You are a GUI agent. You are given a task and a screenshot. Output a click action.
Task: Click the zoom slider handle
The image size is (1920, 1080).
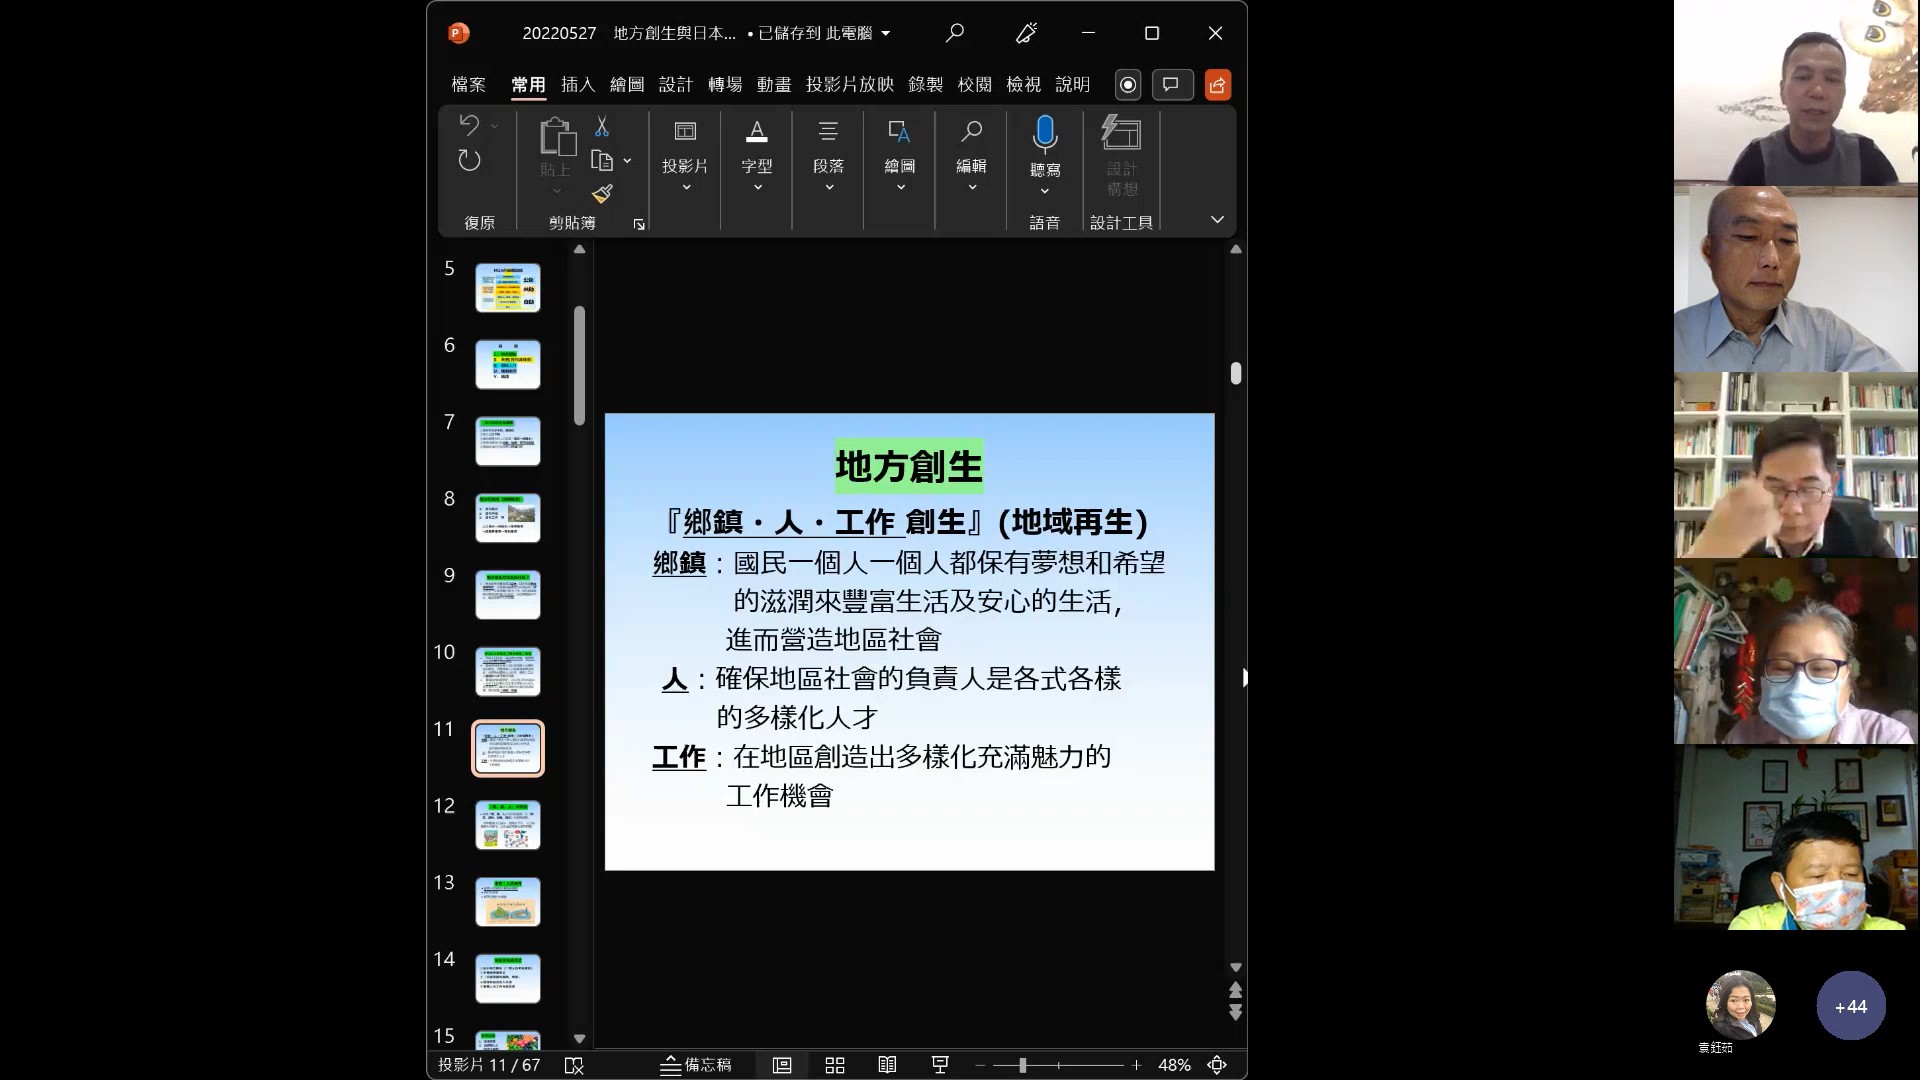click(1022, 1066)
